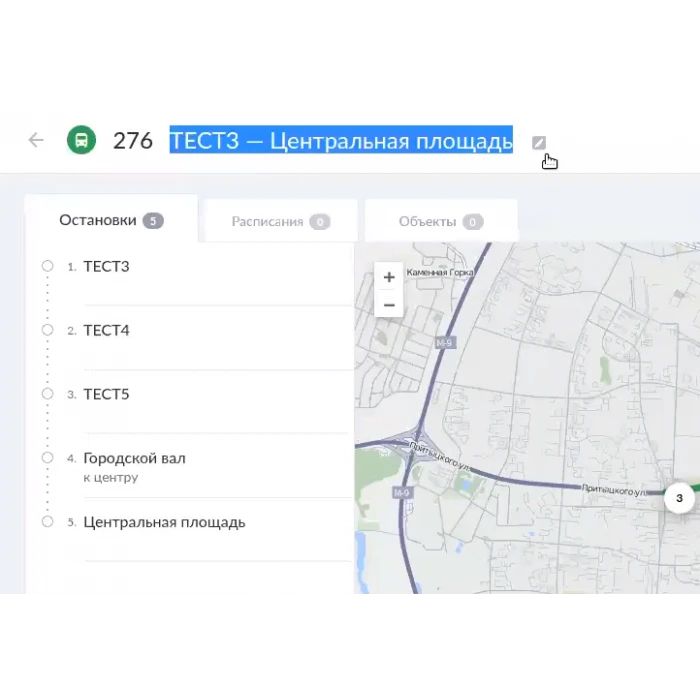This screenshot has width=700, height=700.
Task: Click the green bus route icon
Action: coord(81,140)
